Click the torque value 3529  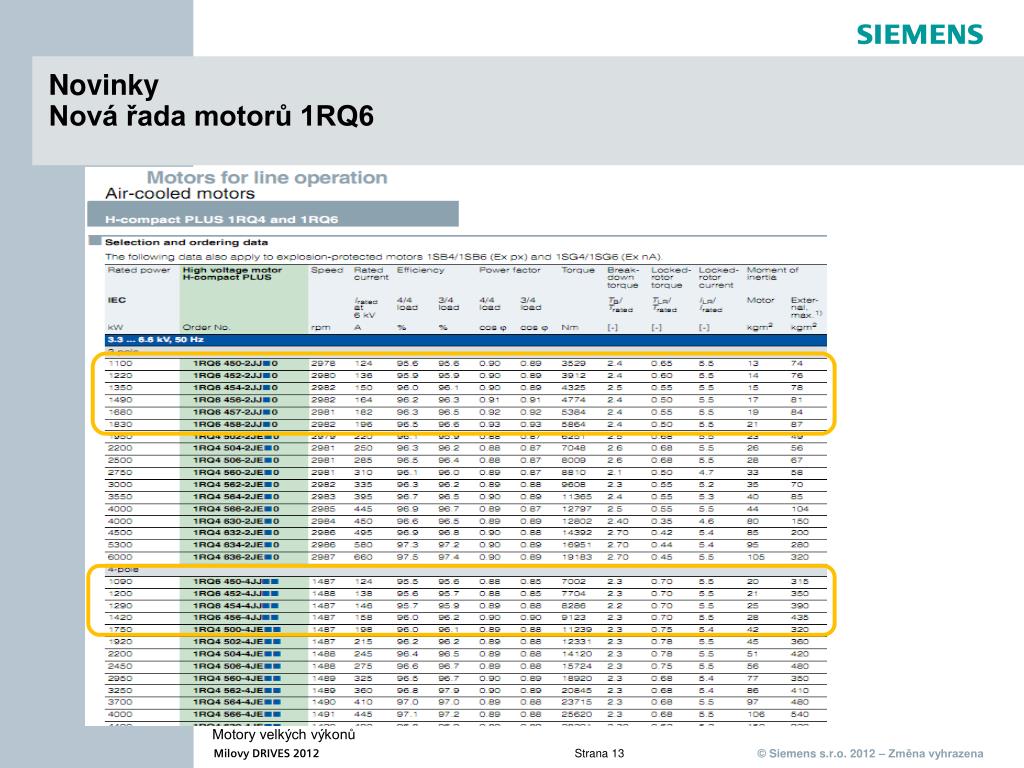click(573, 363)
